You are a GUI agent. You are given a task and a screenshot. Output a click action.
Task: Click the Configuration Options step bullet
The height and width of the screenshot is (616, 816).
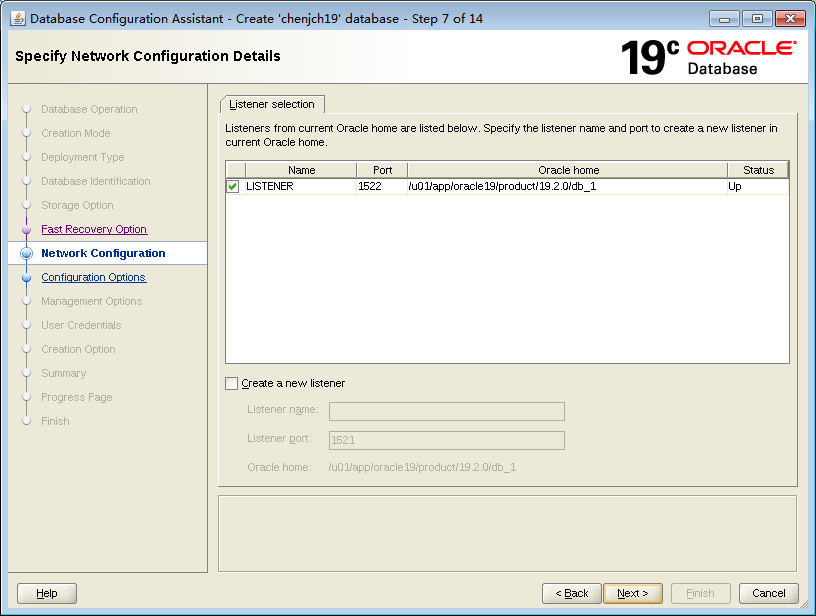click(x=27, y=277)
